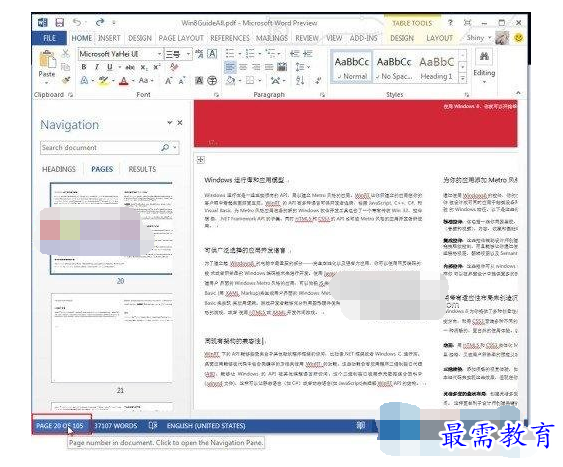This screenshot has width=563, height=467.
Task: Grow font size
Action: pos(168,81)
